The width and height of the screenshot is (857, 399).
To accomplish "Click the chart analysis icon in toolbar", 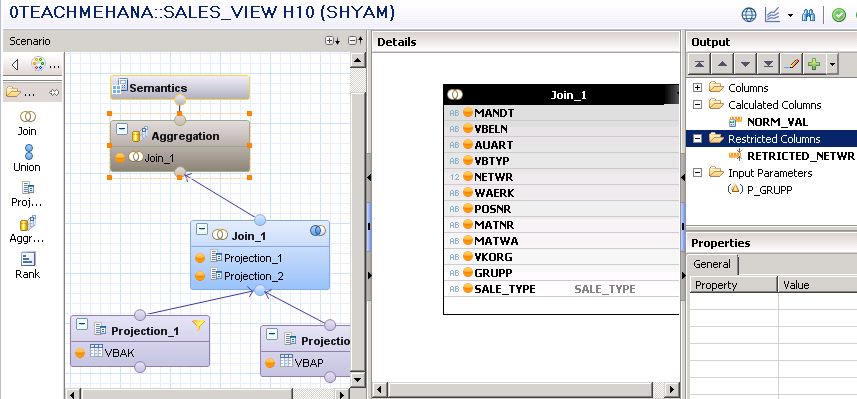I will (x=772, y=15).
